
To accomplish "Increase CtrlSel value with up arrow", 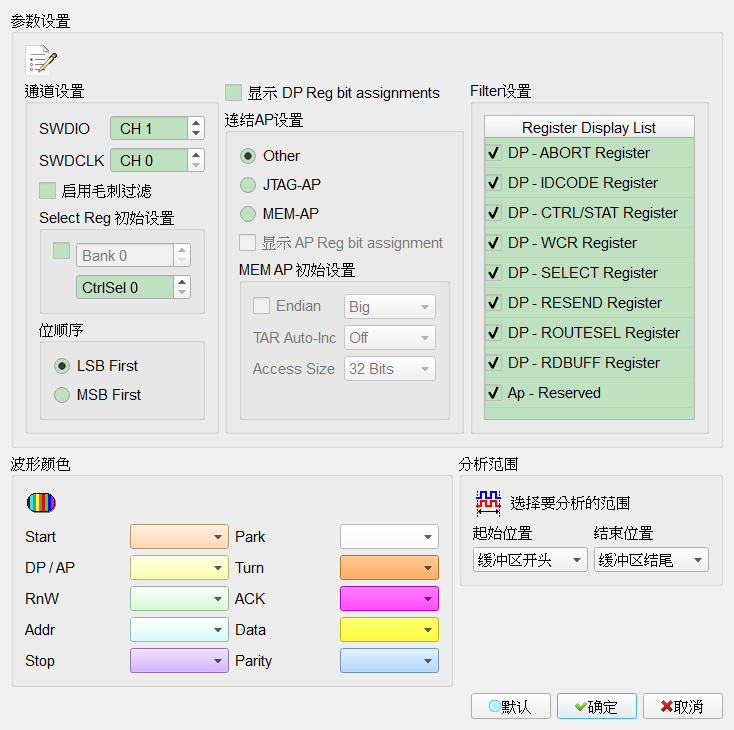I will [182, 281].
